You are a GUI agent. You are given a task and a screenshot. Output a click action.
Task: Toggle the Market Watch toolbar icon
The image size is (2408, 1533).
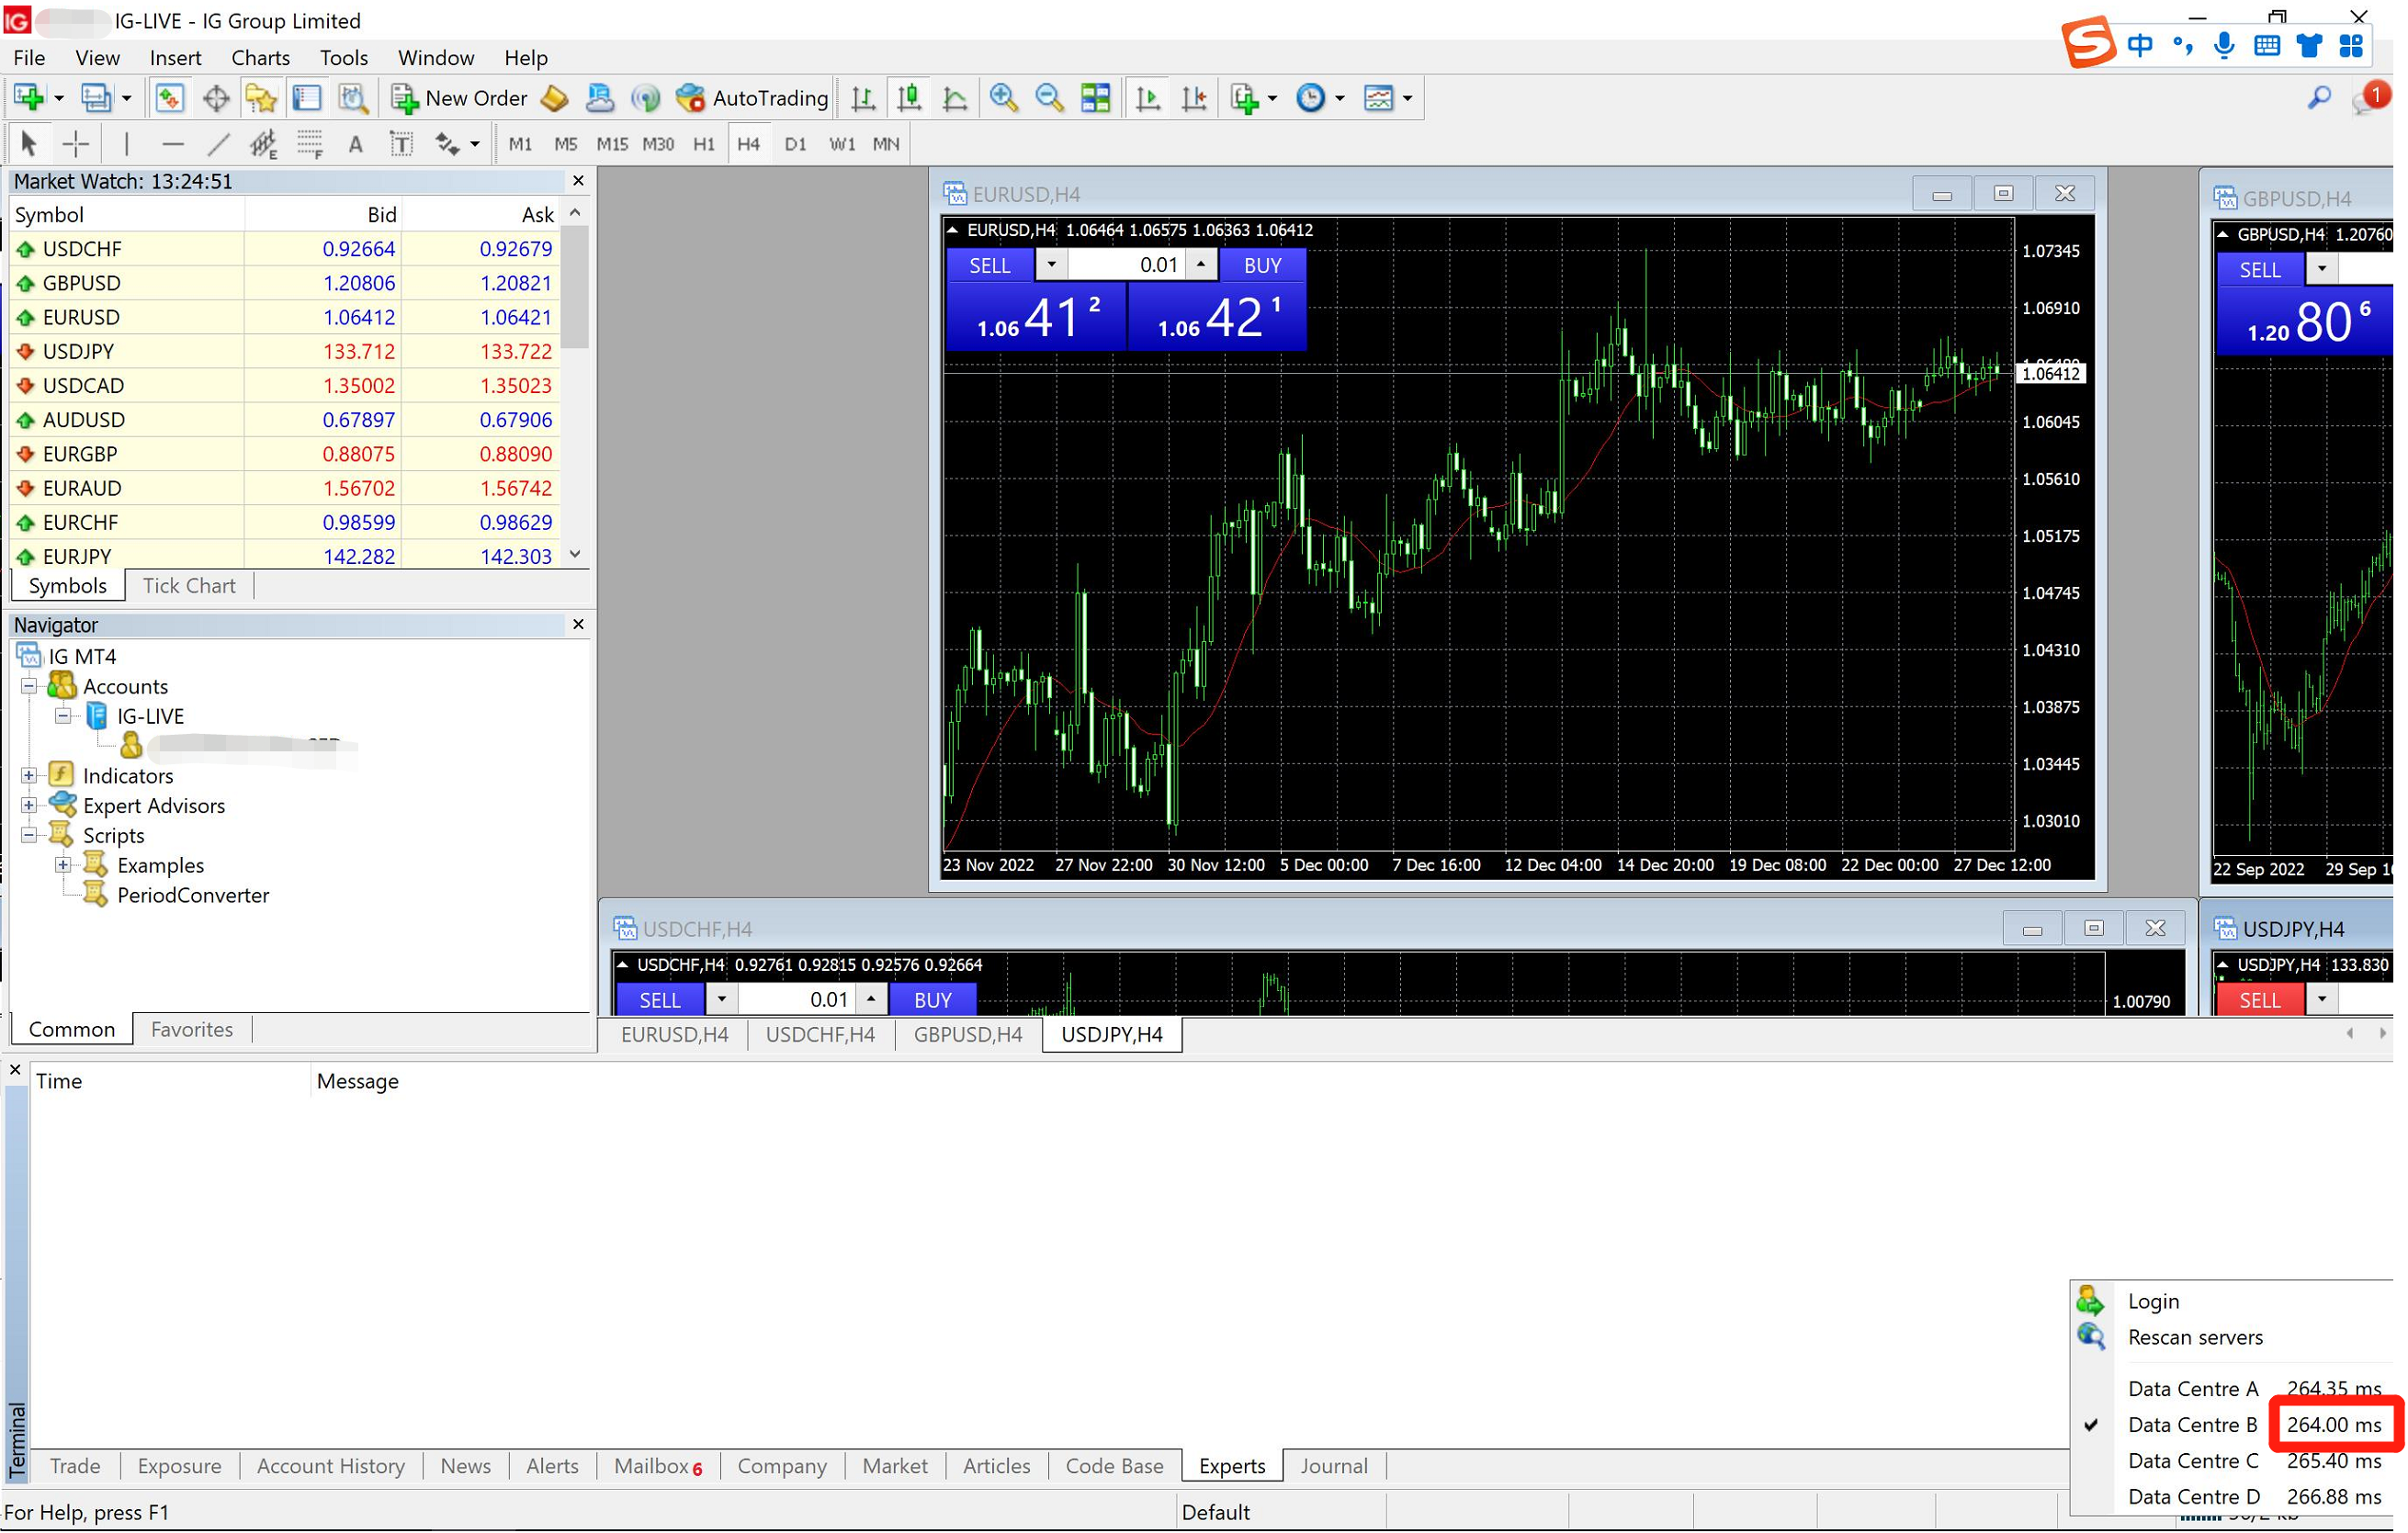[169, 98]
